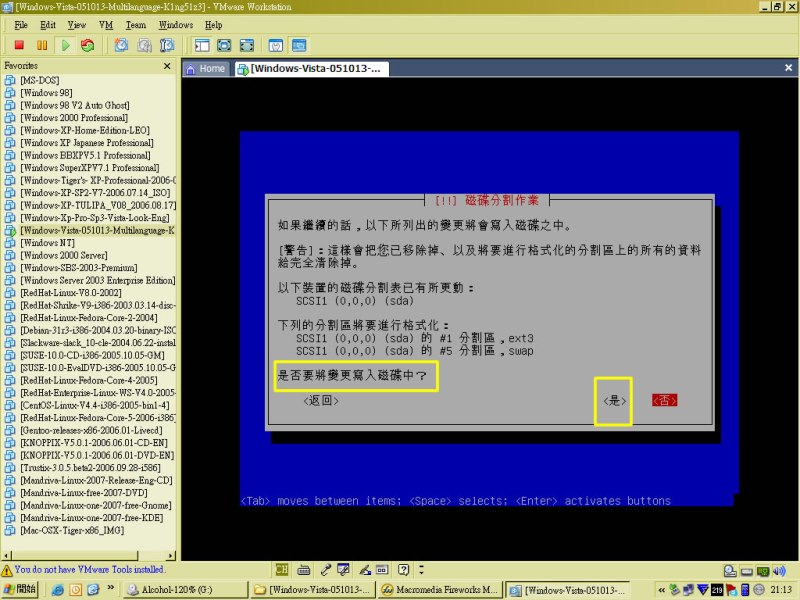The width and height of the screenshot is (800, 600).
Task: Click the Console view toolbar icon
Action: [x=299, y=45]
